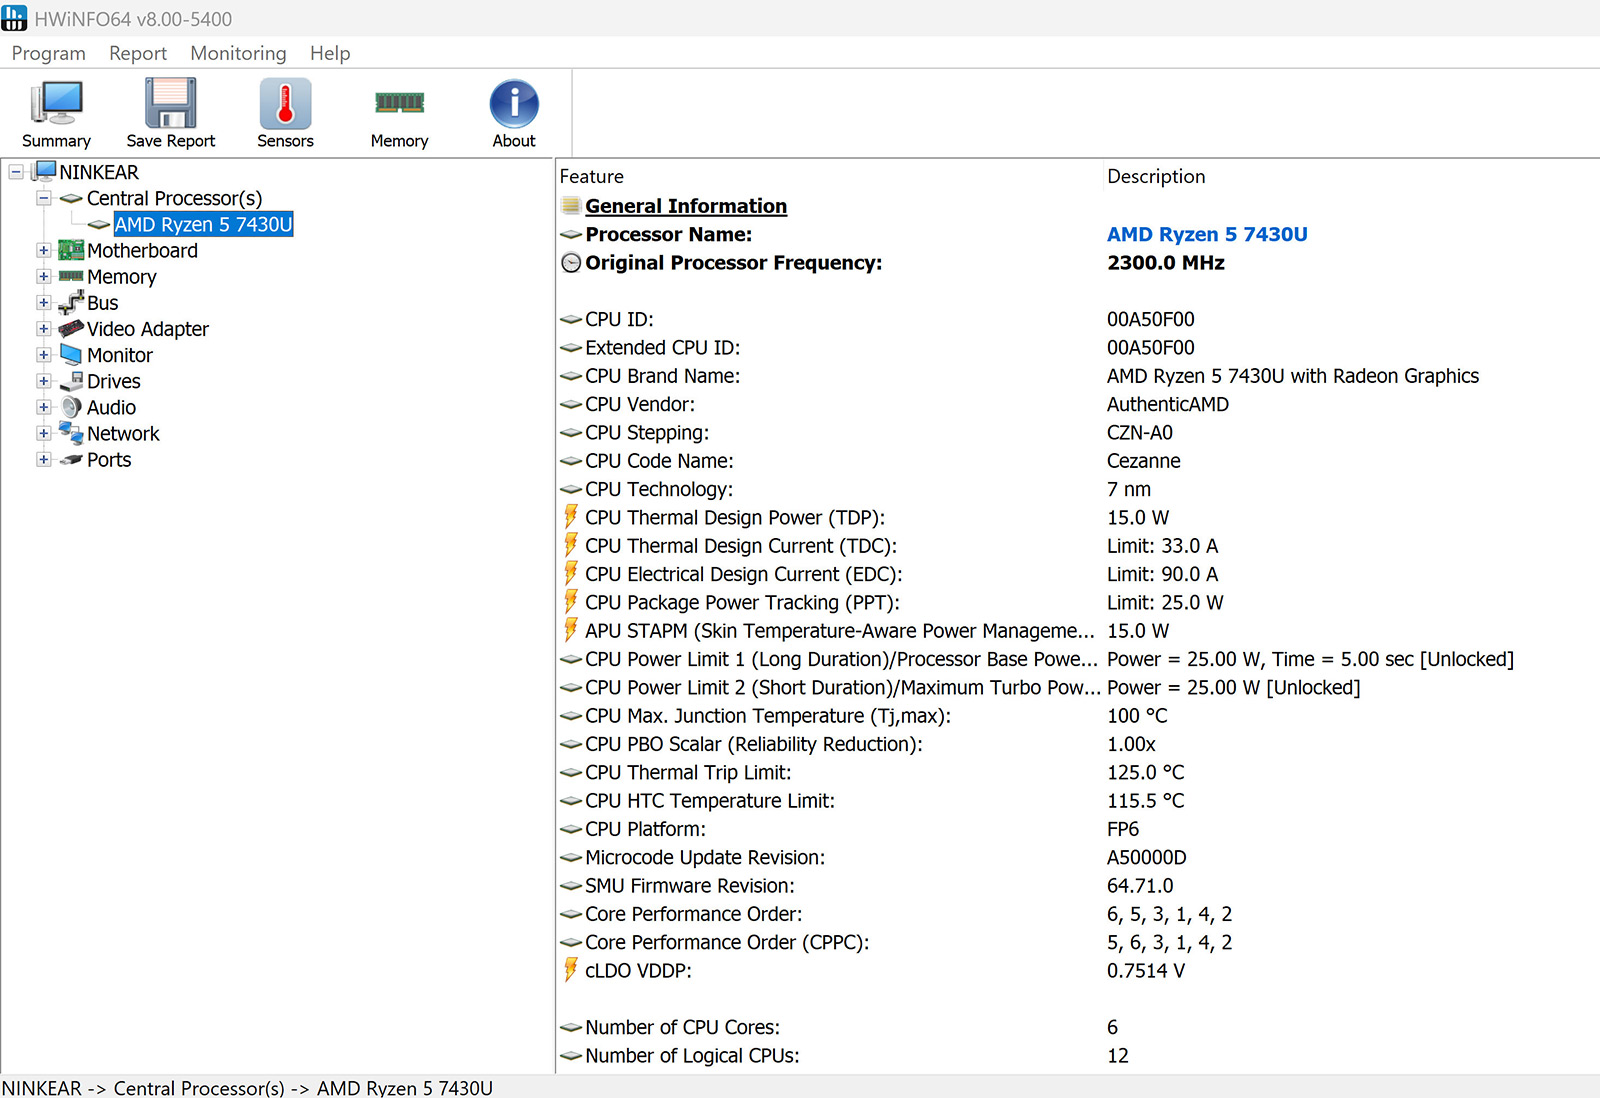Select Number of CPU Cores row
The image size is (1600, 1098).
click(1077, 1027)
